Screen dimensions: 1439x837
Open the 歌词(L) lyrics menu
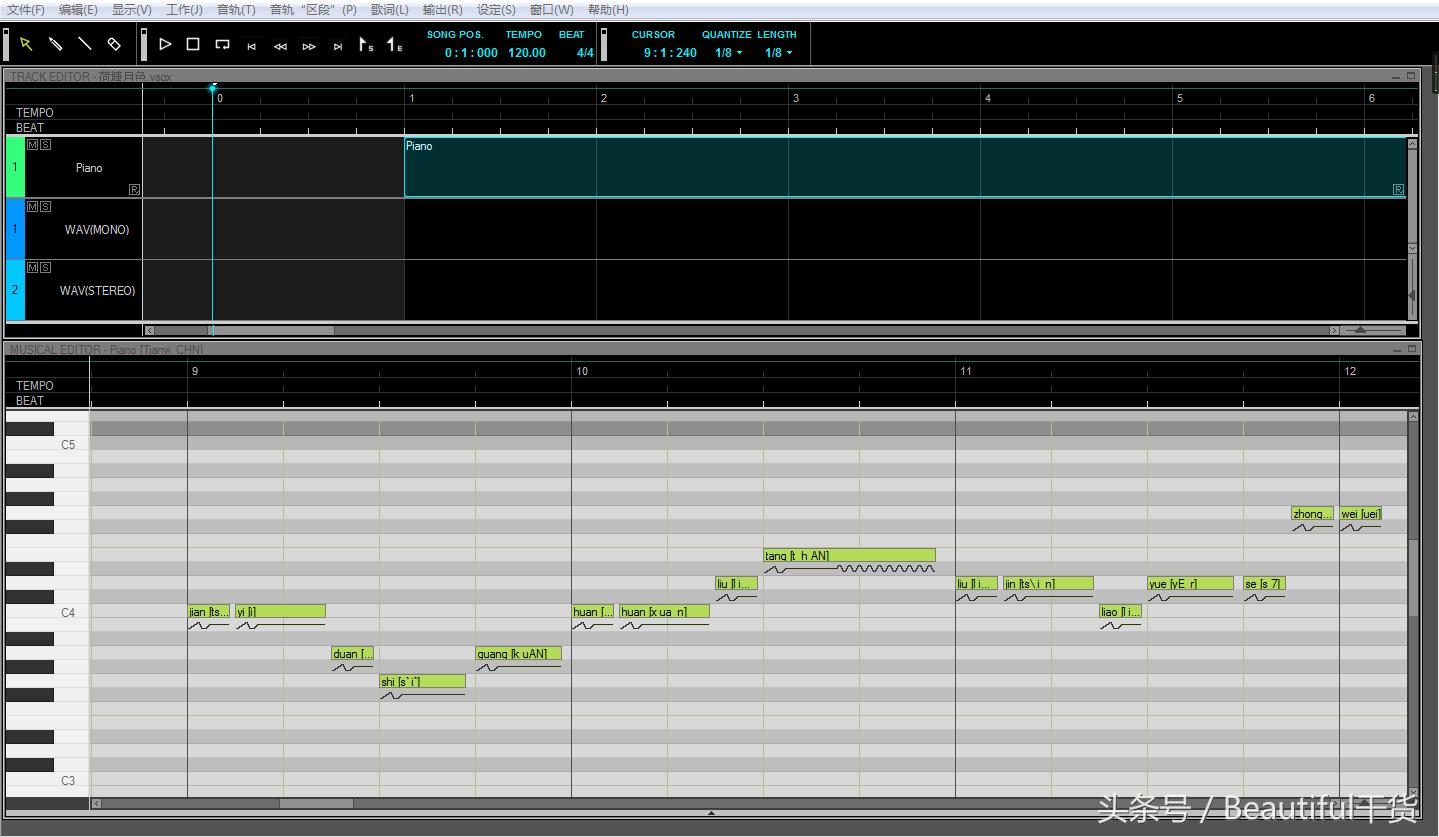pyautogui.click(x=389, y=10)
